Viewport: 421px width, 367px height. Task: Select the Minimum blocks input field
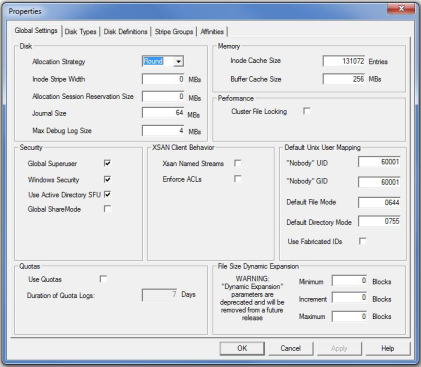(350, 281)
